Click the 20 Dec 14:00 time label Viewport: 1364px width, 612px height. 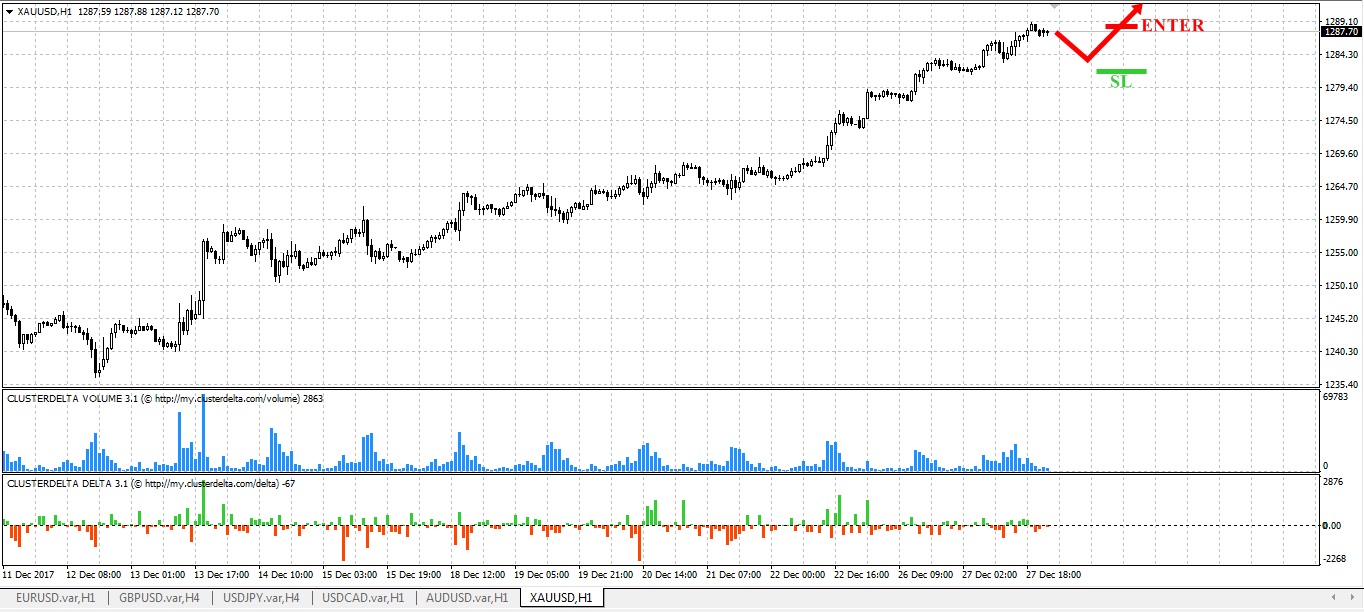[669, 575]
